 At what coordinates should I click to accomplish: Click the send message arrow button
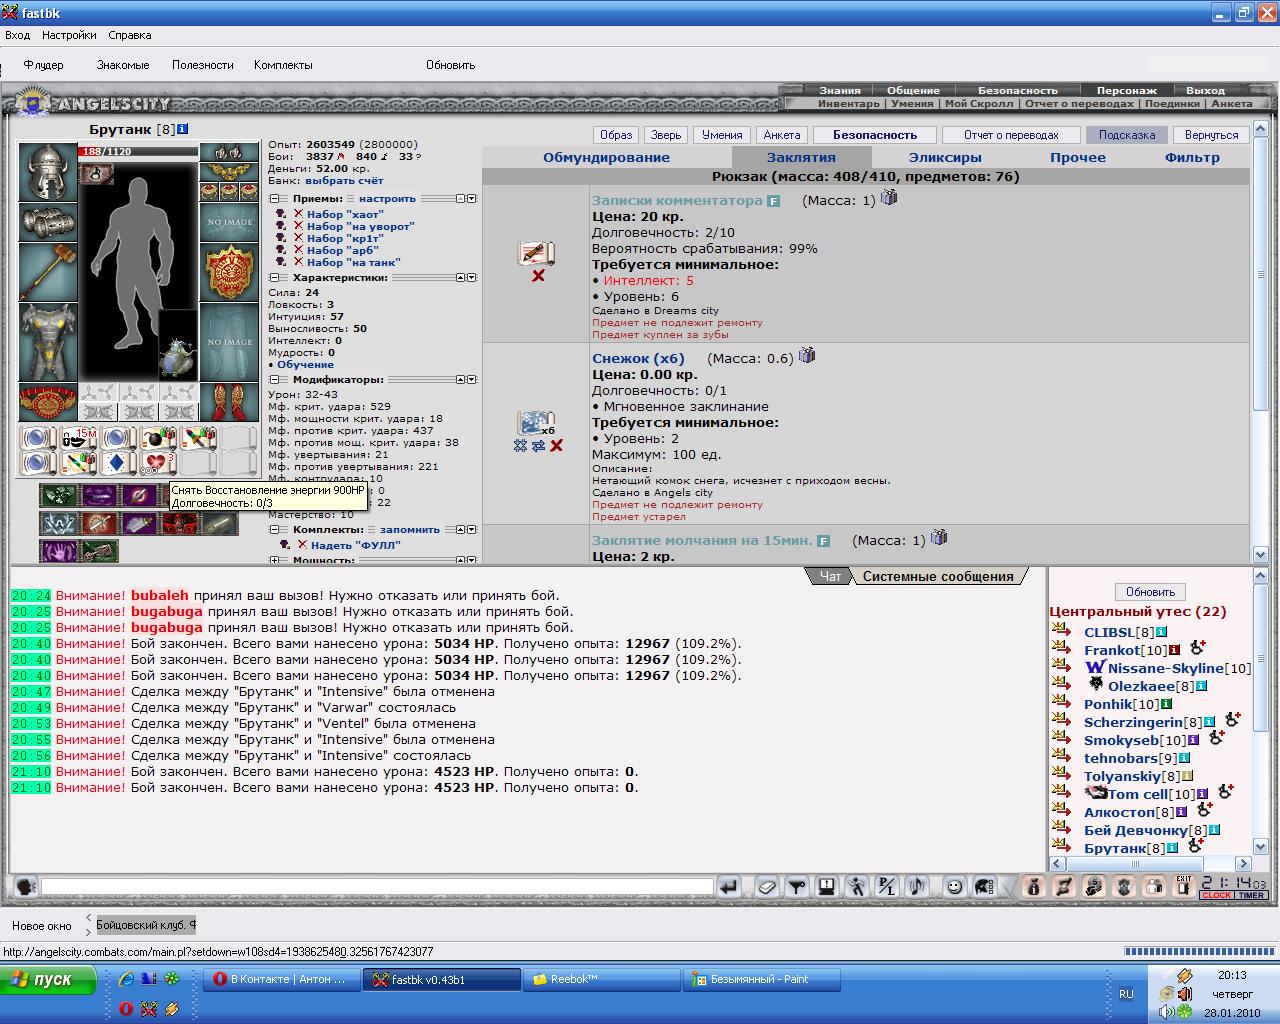click(x=728, y=886)
